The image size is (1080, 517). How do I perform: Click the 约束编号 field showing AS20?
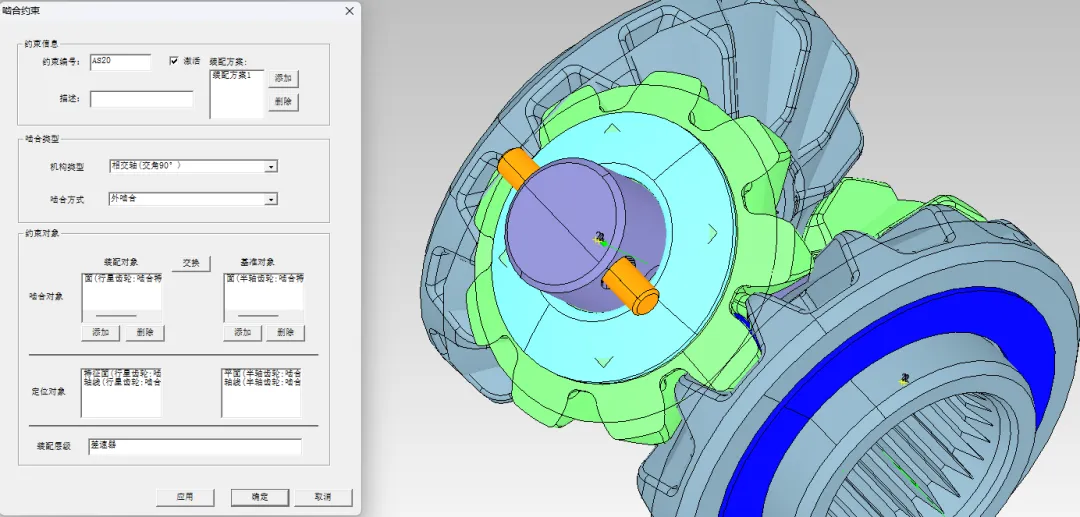coord(120,62)
